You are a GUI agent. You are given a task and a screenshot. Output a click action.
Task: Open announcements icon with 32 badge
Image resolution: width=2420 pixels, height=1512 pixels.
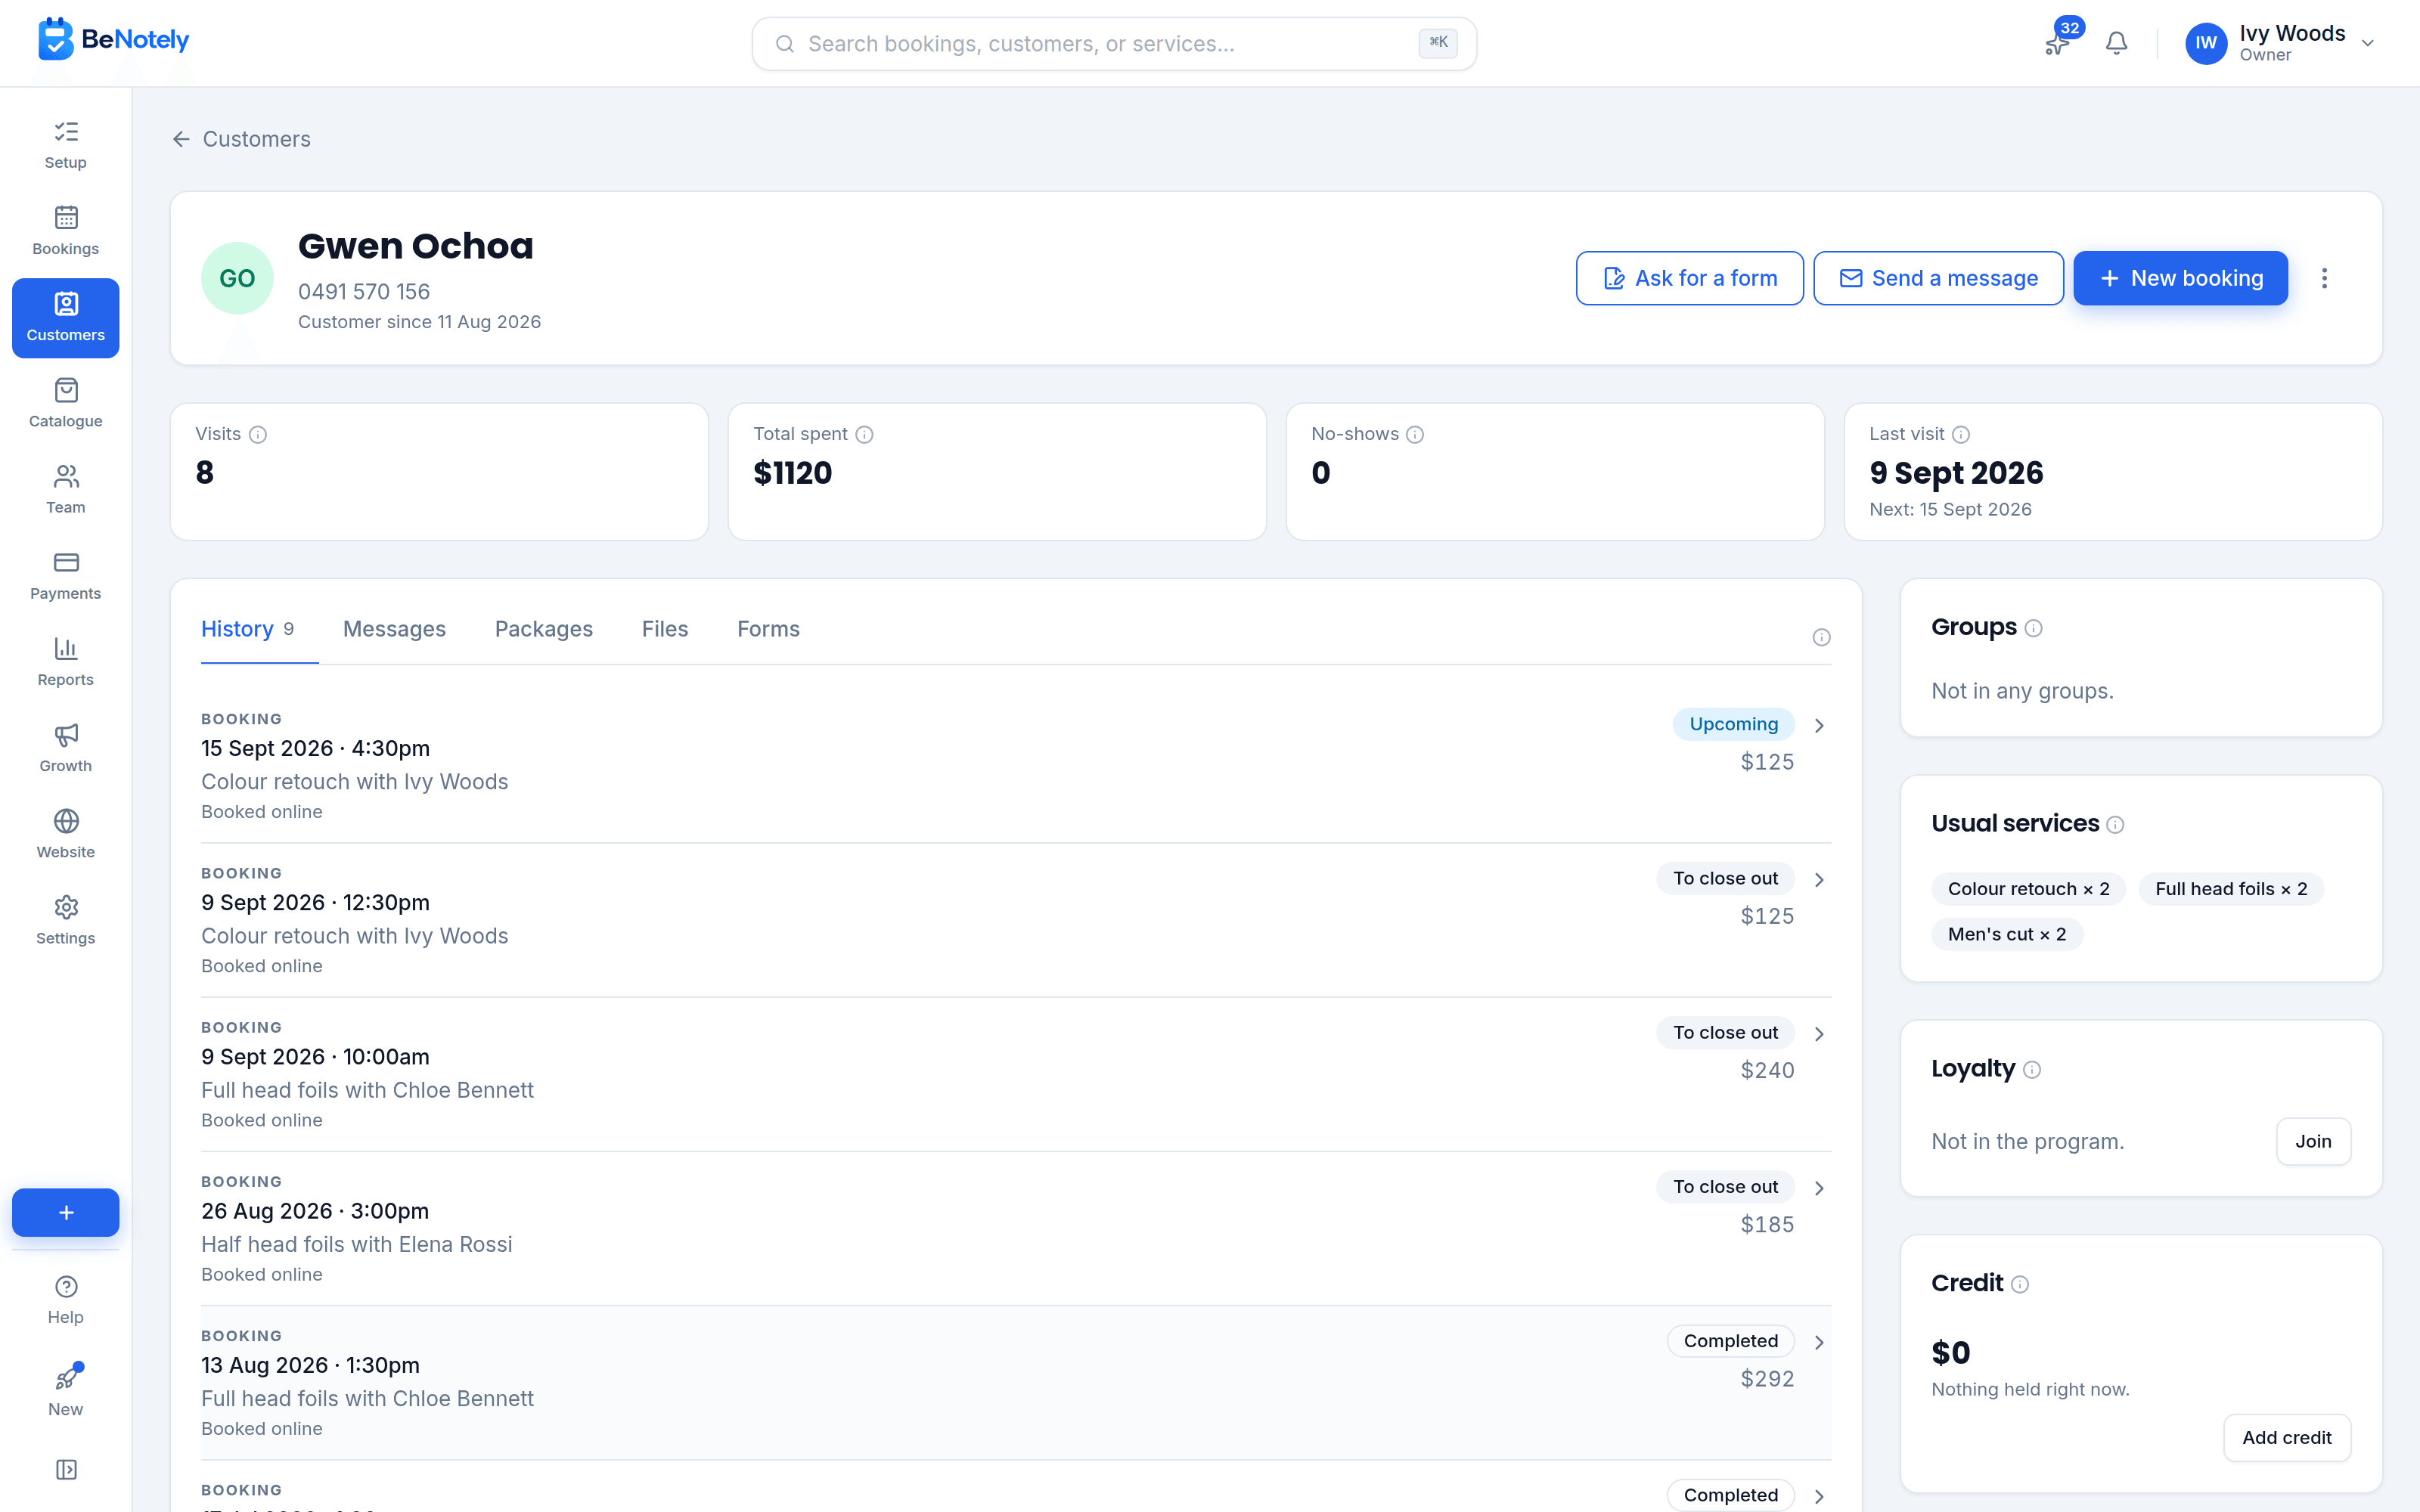click(2058, 43)
